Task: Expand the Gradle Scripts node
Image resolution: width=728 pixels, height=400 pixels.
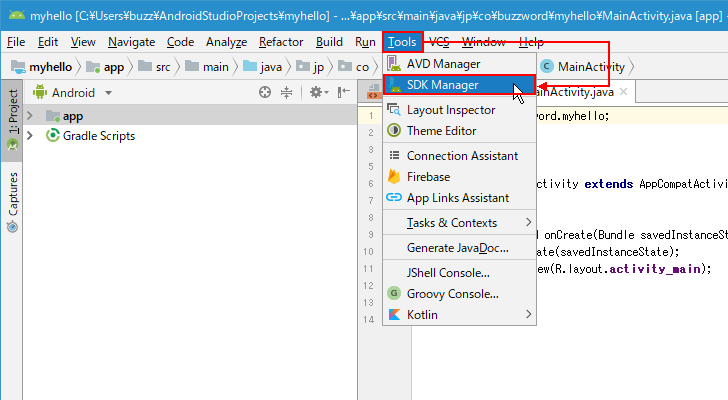Action: 30,135
